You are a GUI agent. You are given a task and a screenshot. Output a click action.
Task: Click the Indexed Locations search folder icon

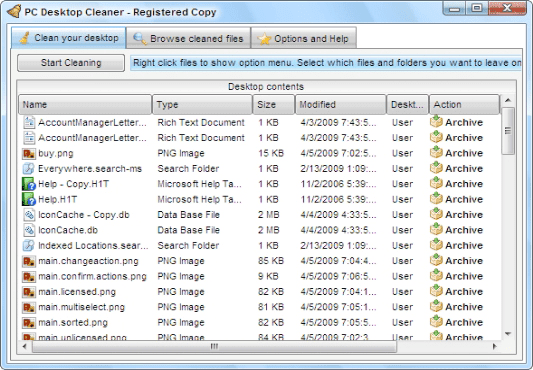pyautogui.click(x=29, y=246)
